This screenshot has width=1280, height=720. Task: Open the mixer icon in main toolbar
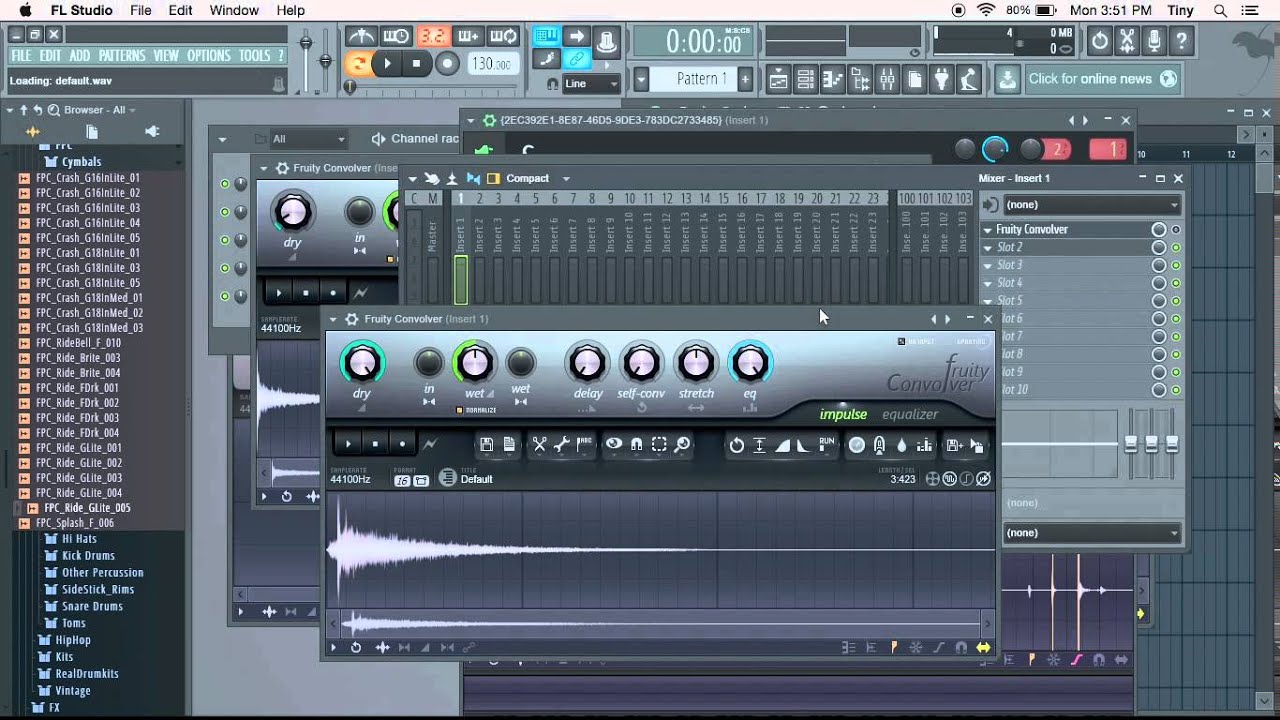tap(887, 79)
